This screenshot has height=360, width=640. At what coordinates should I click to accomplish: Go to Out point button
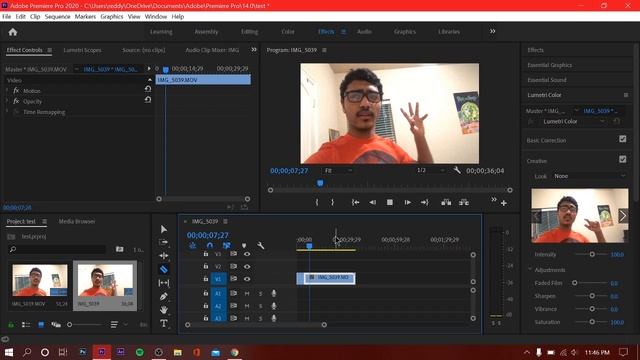pos(424,202)
